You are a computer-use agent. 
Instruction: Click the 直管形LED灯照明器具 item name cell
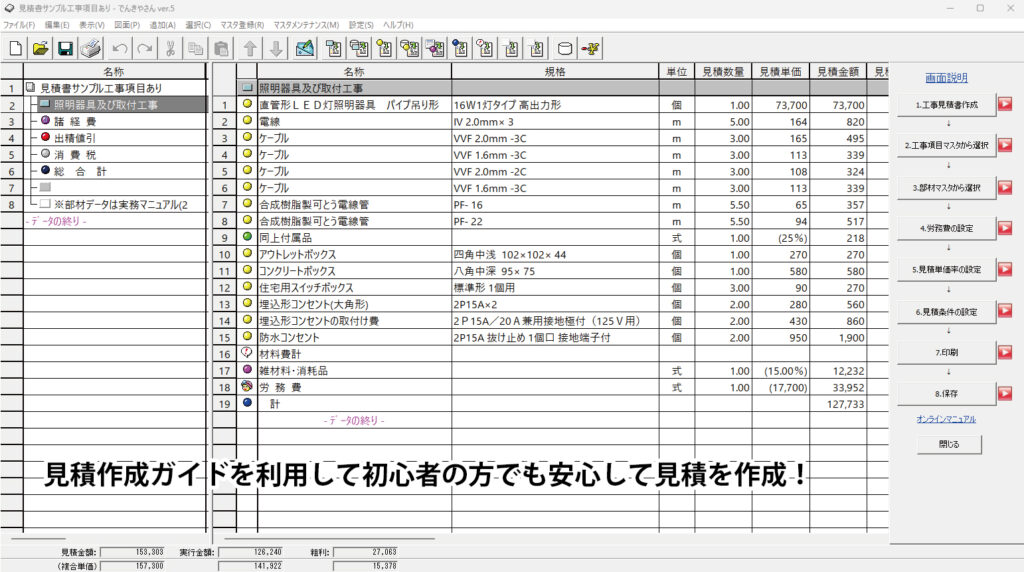click(x=354, y=104)
